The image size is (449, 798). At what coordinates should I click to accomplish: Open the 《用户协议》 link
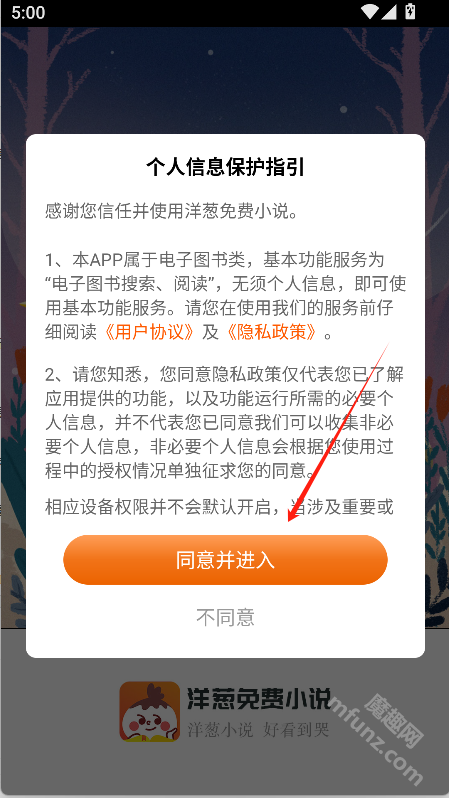(x=149, y=332)
